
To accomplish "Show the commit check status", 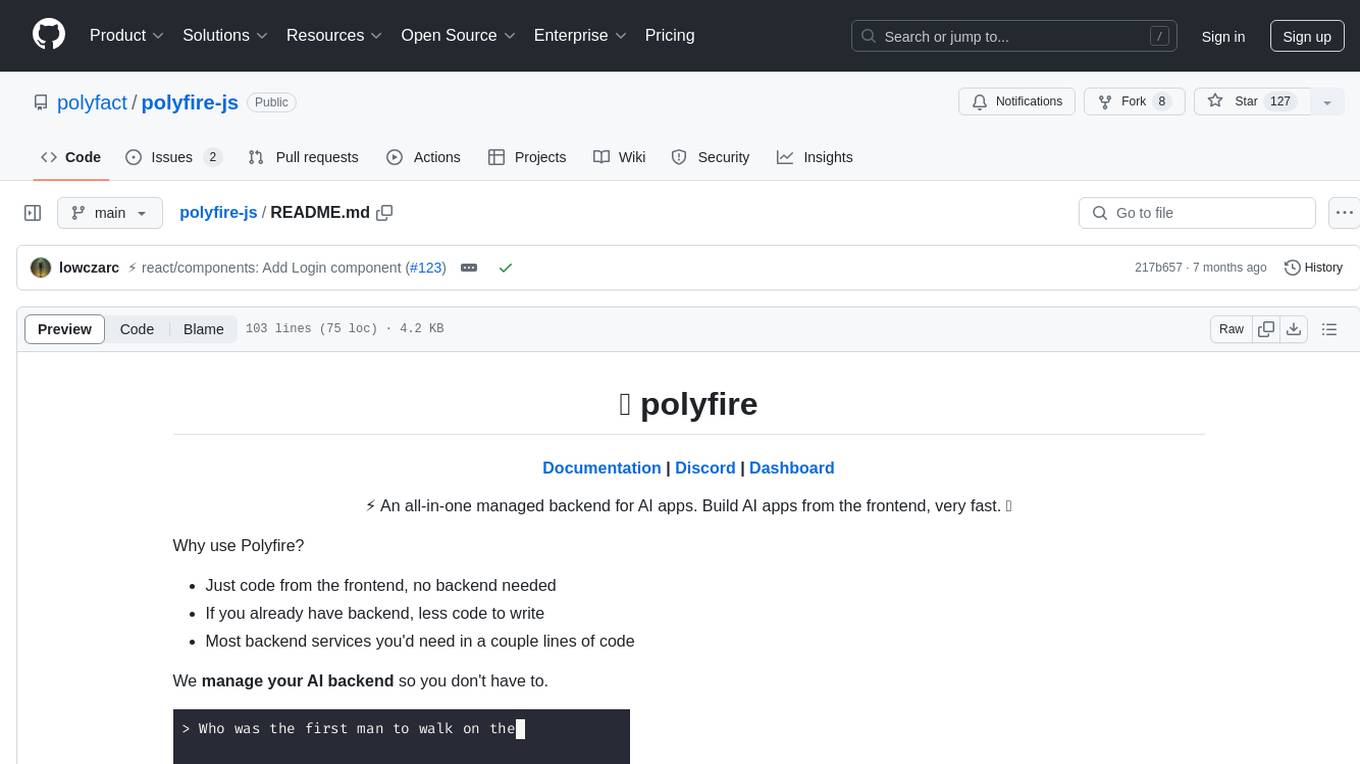I will (x=505, y=267).
